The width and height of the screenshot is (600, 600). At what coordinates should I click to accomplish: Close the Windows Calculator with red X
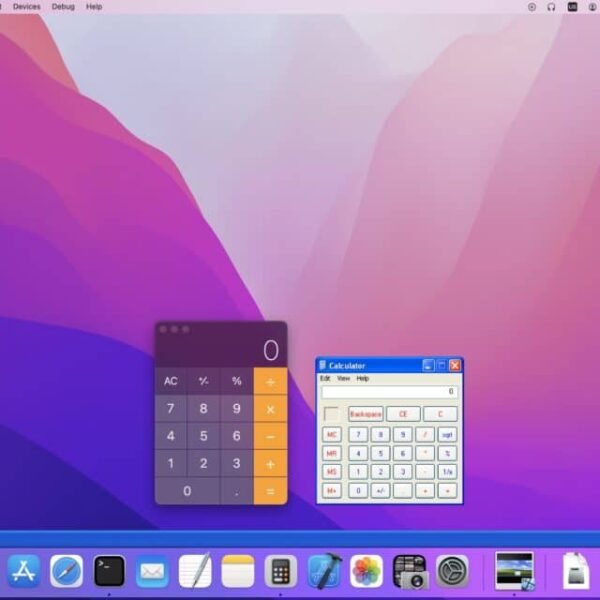(x=455, y=365)
